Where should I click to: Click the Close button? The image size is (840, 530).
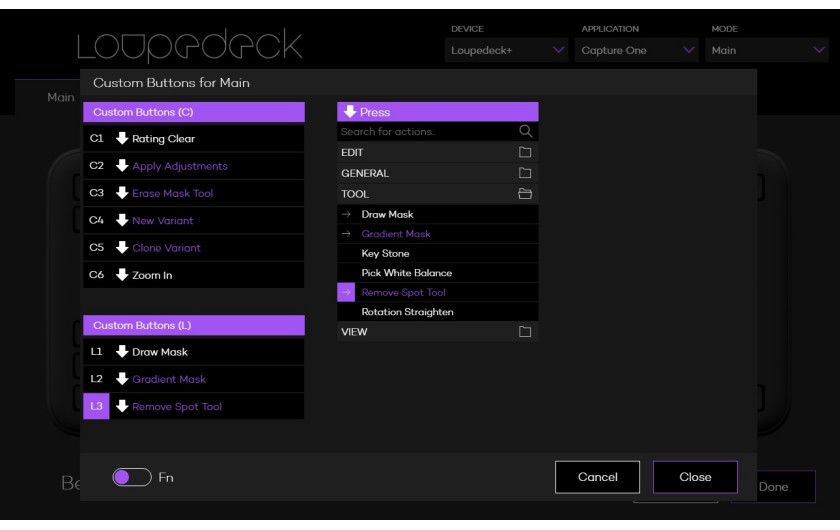(695, 477)
